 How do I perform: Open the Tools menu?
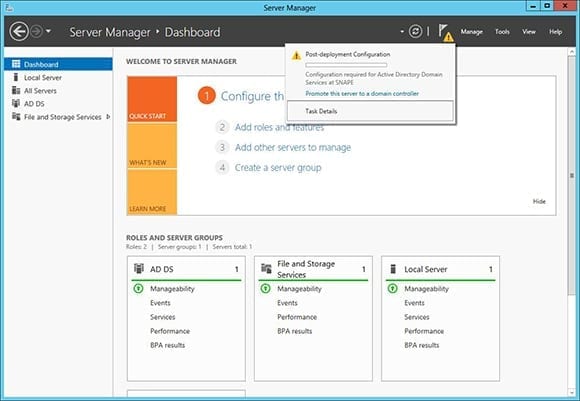click(x=502, y=32)
